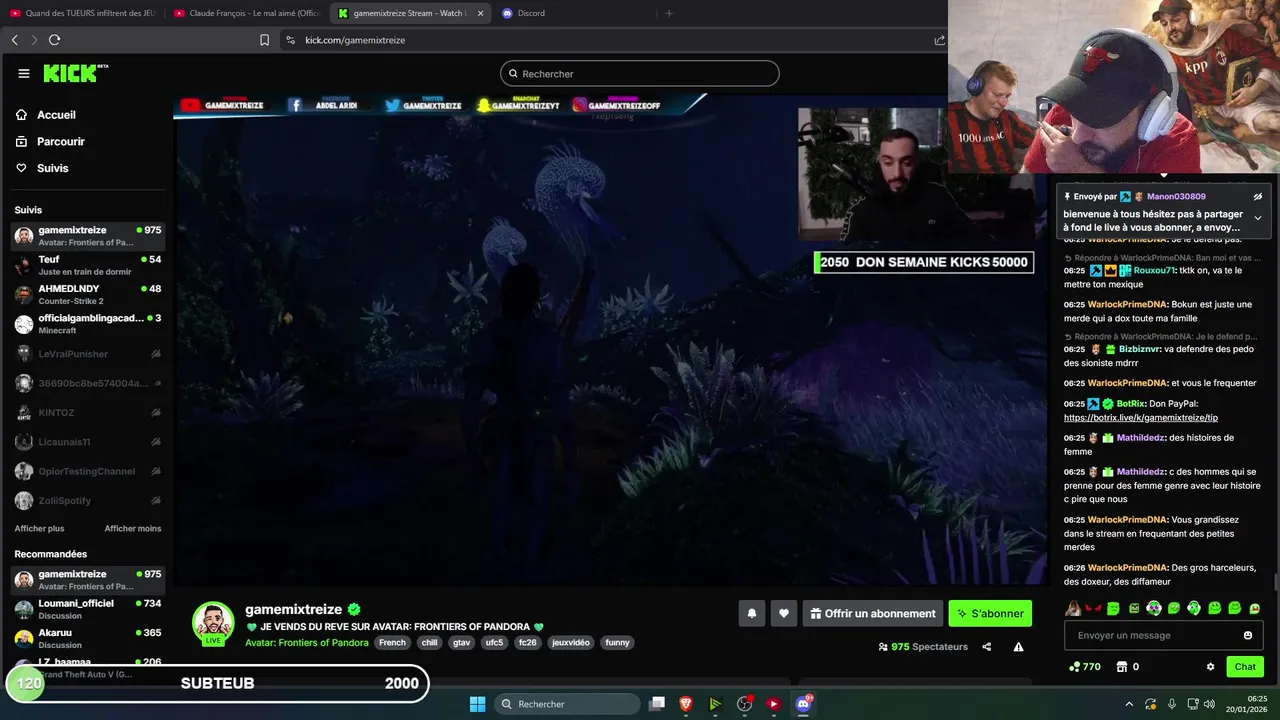Report stream via warning triangle icon
Screen dimensions: 1280x720
[1018, 647]
